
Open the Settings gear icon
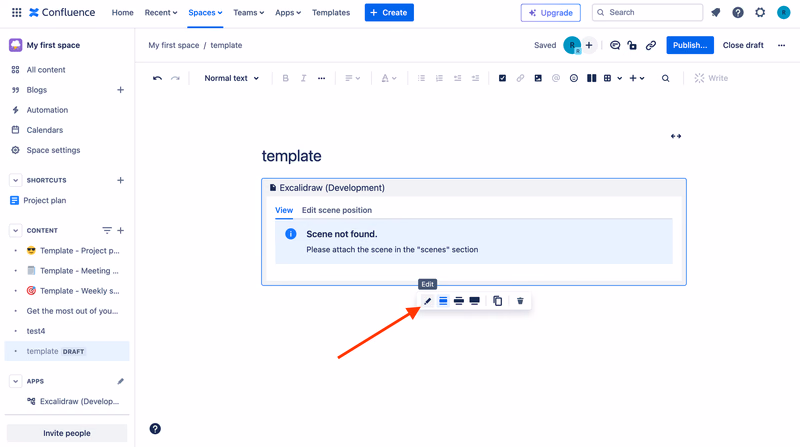pos(760,12)
